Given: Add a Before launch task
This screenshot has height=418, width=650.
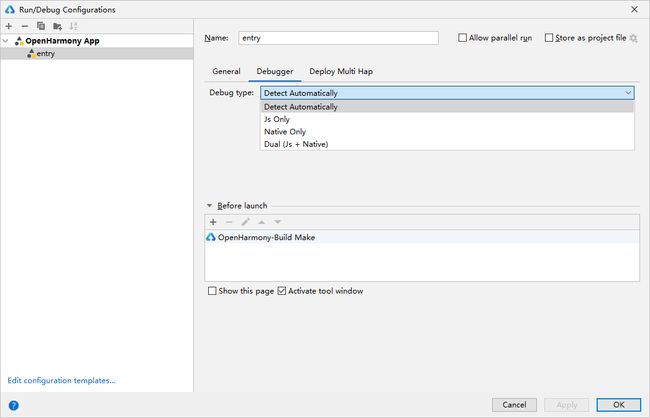Looking at the screenshot, I should tap(213, 222).
